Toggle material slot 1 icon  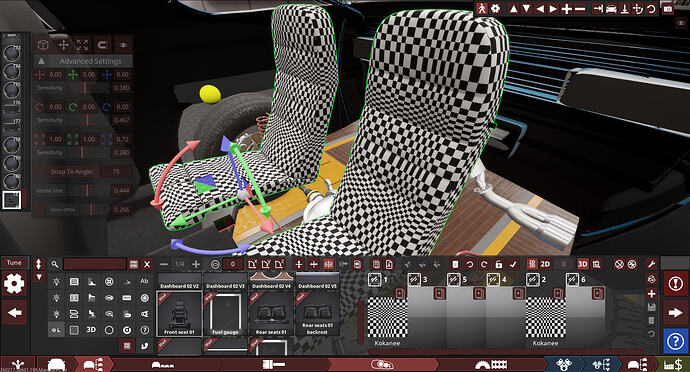pyautogui.click(x=374, y=279)
